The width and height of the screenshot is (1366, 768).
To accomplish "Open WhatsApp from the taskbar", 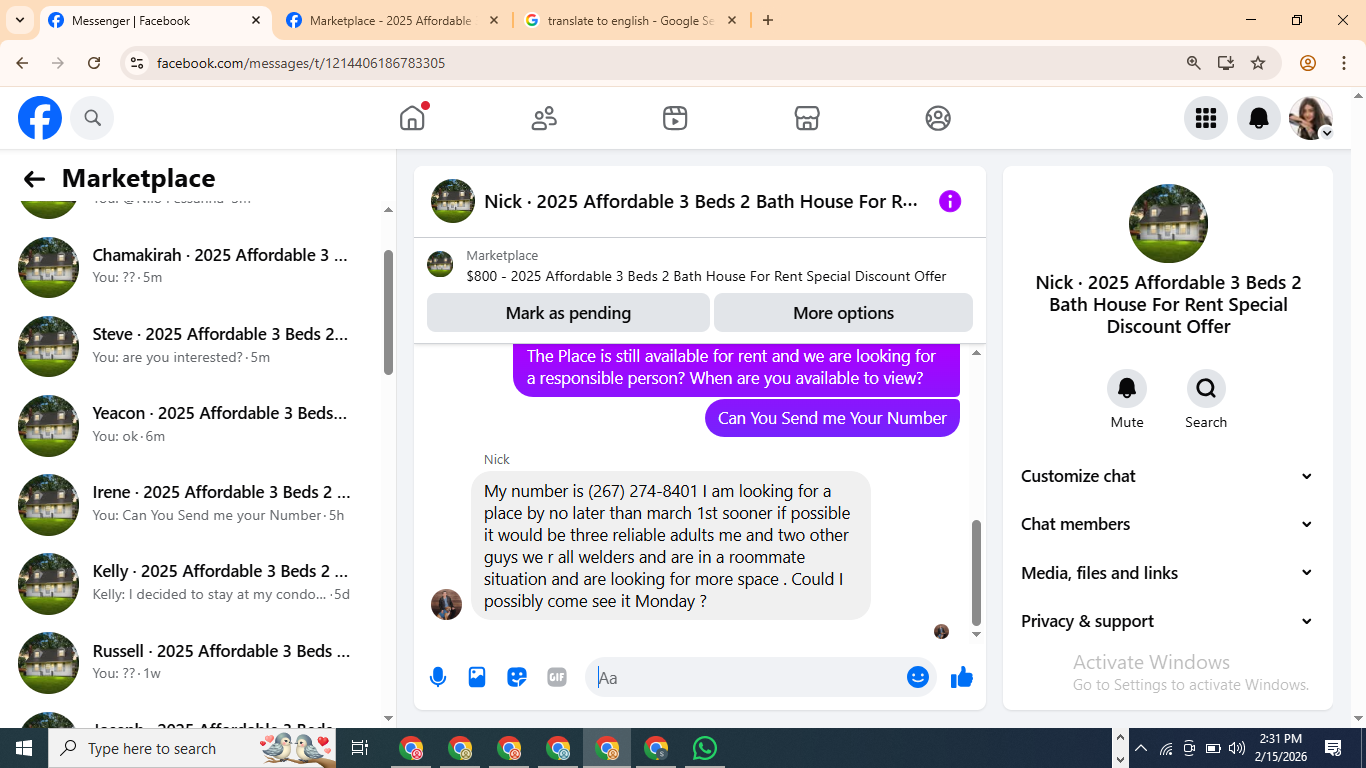I will (x=705, y=748).
